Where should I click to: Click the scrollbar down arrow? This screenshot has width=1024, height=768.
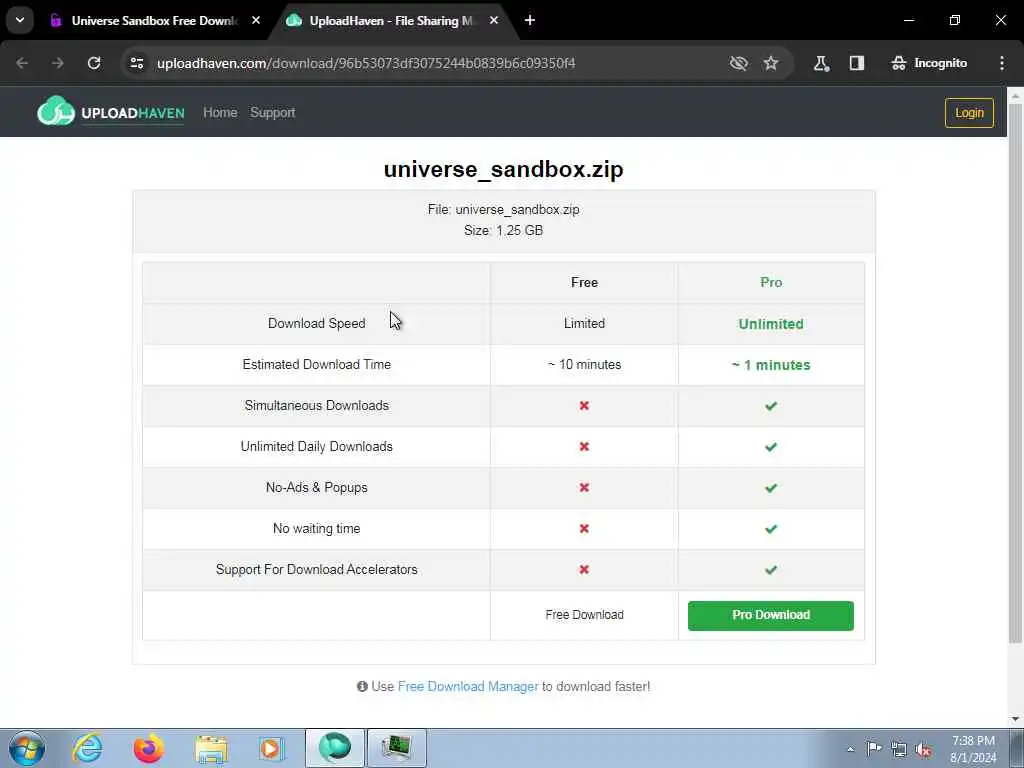point(1016,719)
